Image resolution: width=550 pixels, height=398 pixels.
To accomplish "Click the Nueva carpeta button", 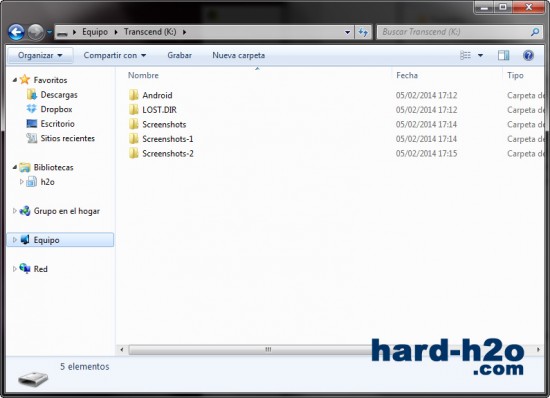I will (239, 55).
